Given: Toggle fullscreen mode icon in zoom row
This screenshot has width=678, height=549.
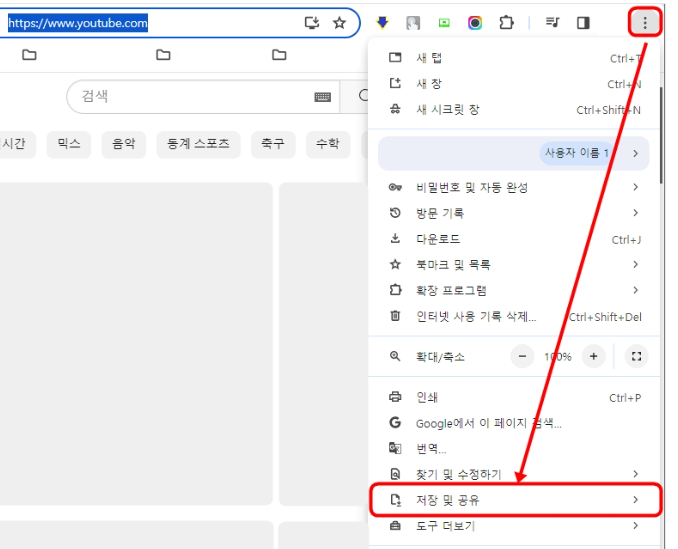Looking at the screenshot, I should [x=636, y=357].
